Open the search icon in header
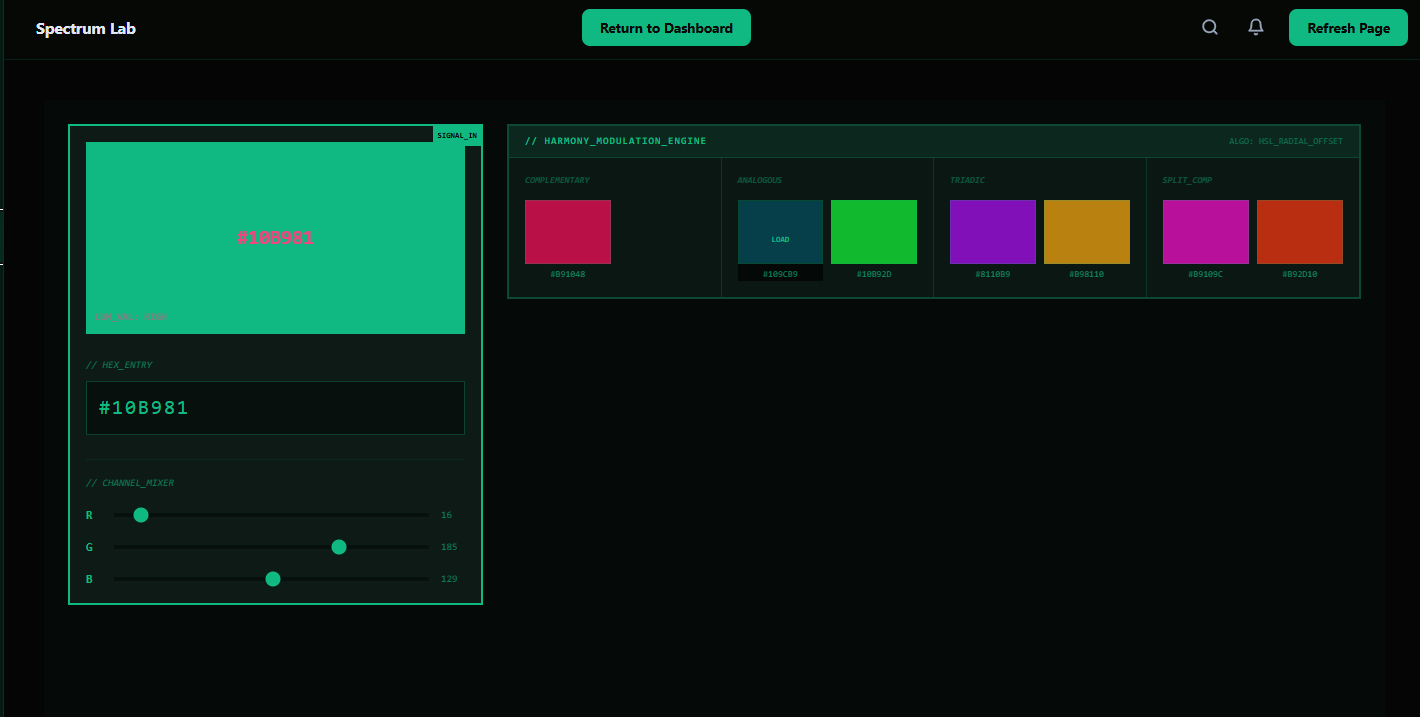1420x717 pixels. click(1210, 28)
